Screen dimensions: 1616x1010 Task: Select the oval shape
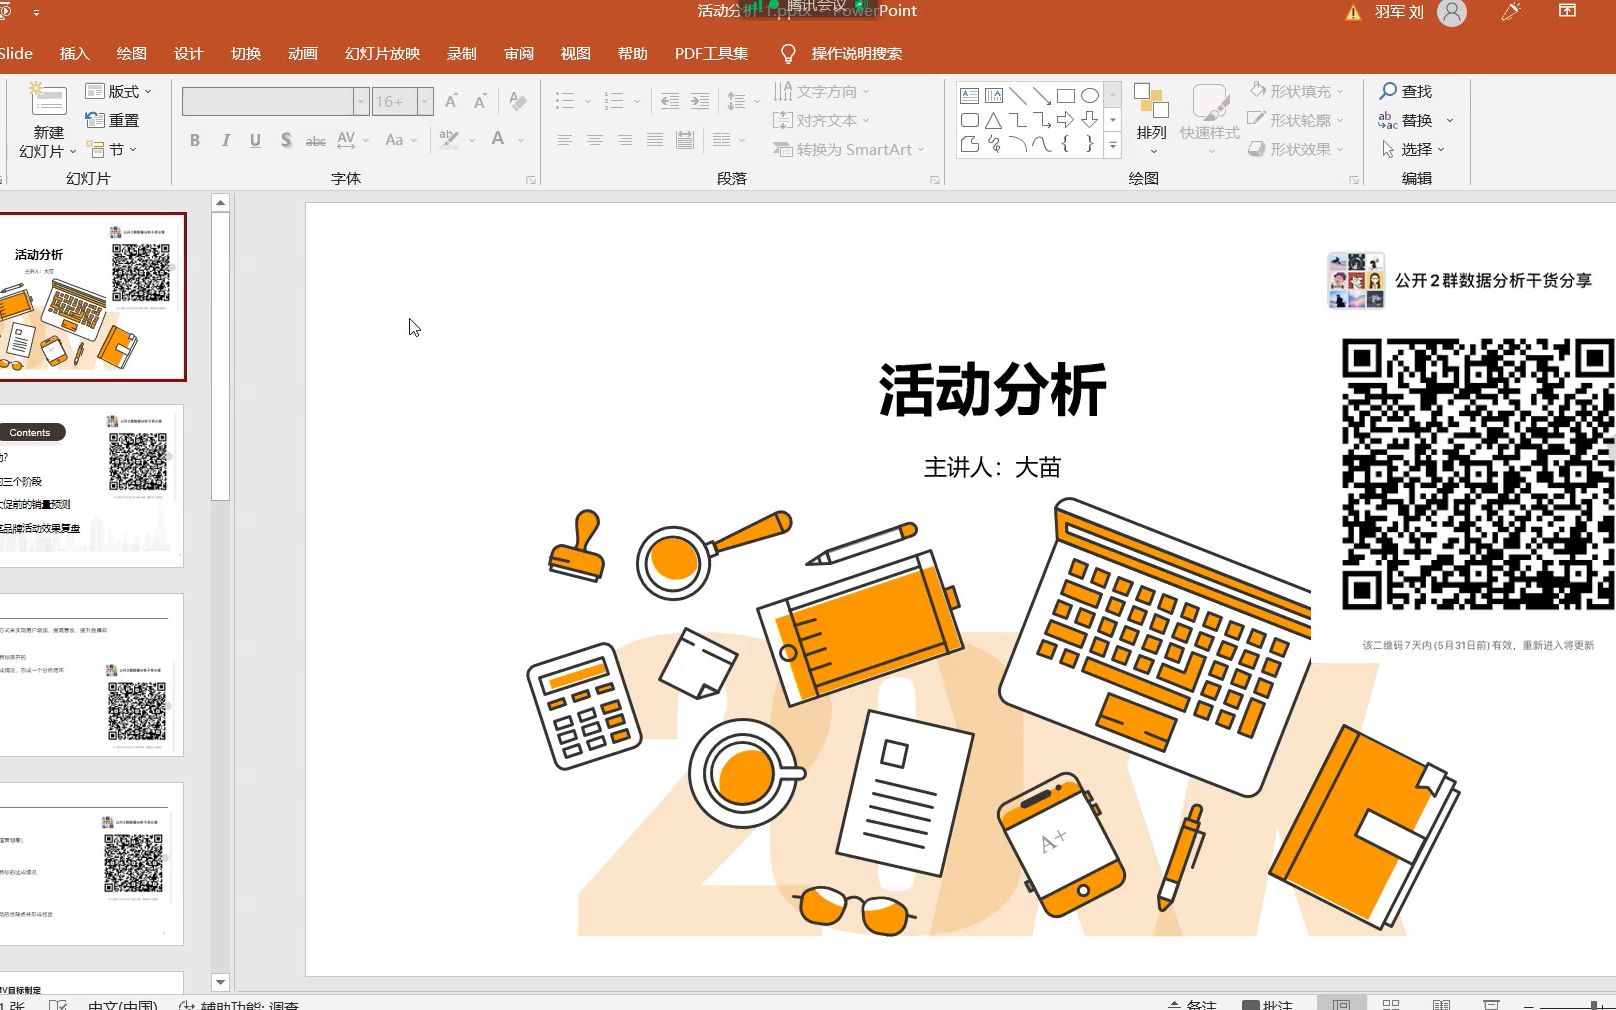pyautogui.click(x=1090, y=96)
